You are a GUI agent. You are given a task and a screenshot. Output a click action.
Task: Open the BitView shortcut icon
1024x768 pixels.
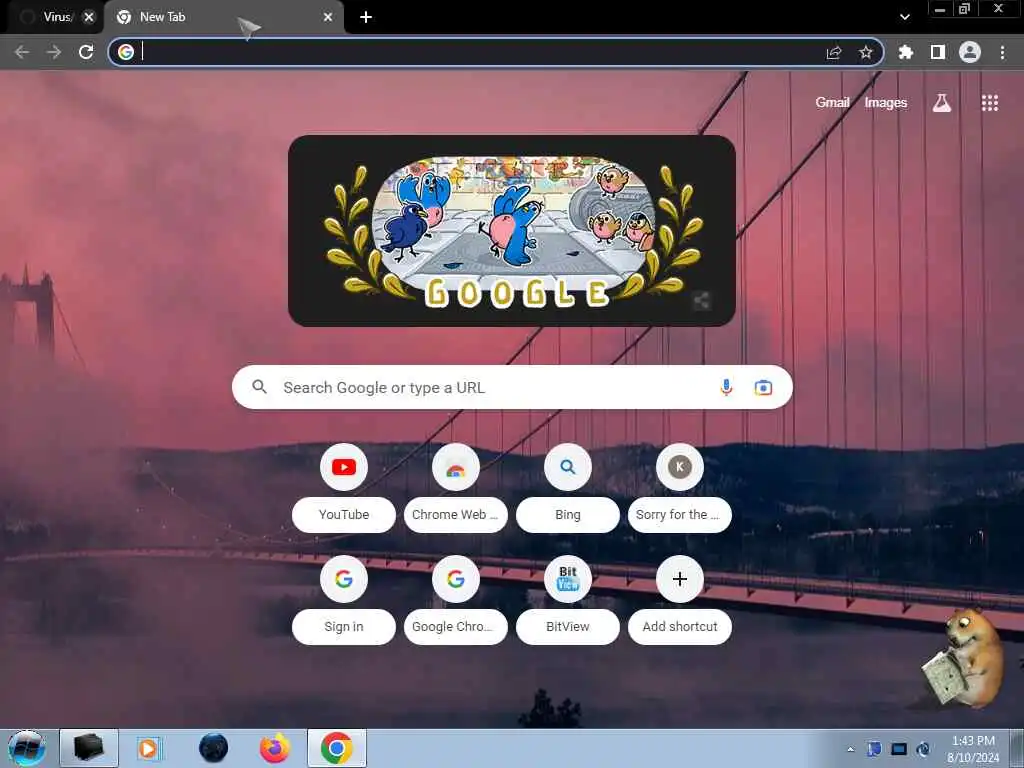click(568, 579)
